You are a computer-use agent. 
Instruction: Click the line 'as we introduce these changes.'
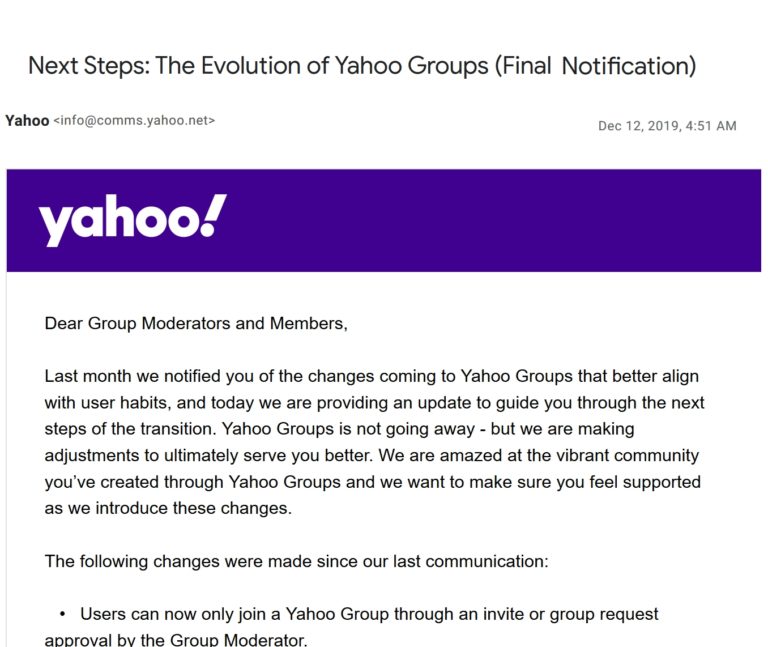168,508
